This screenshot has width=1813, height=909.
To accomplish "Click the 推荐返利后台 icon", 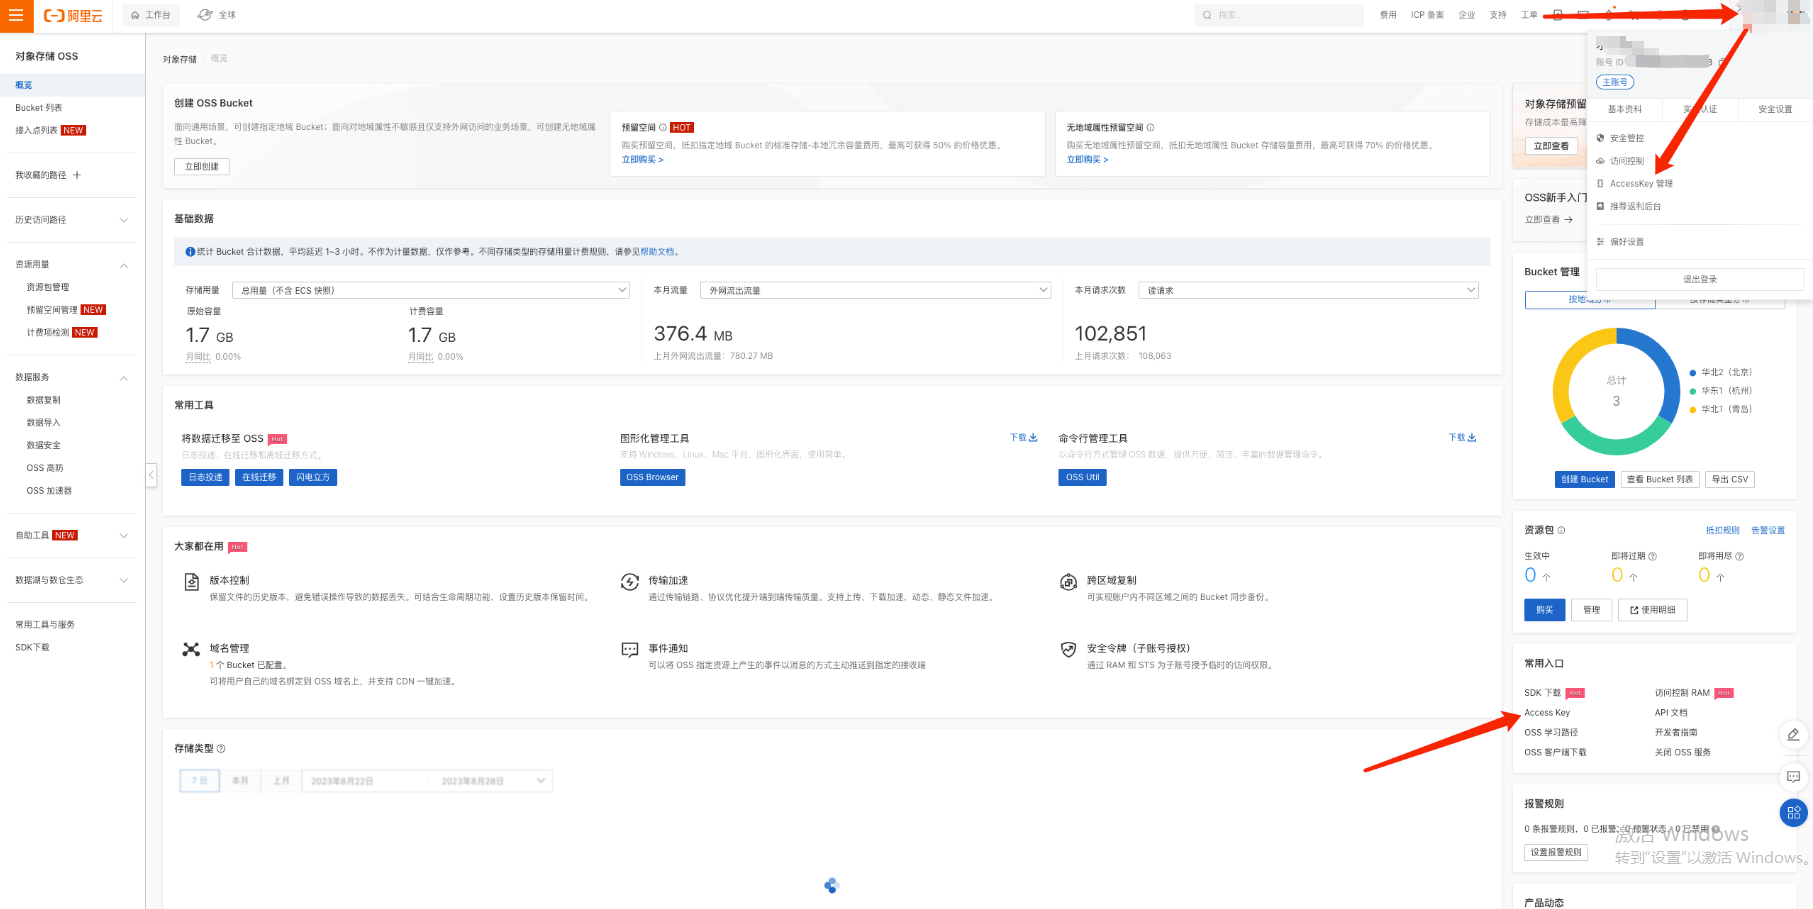I will (x=1601, y=206).
